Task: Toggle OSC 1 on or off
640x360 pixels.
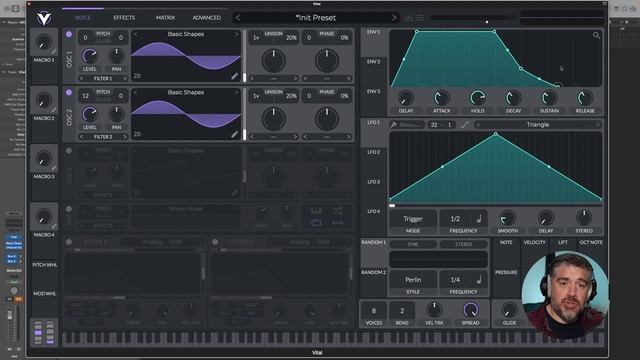Action: point(69,34)
